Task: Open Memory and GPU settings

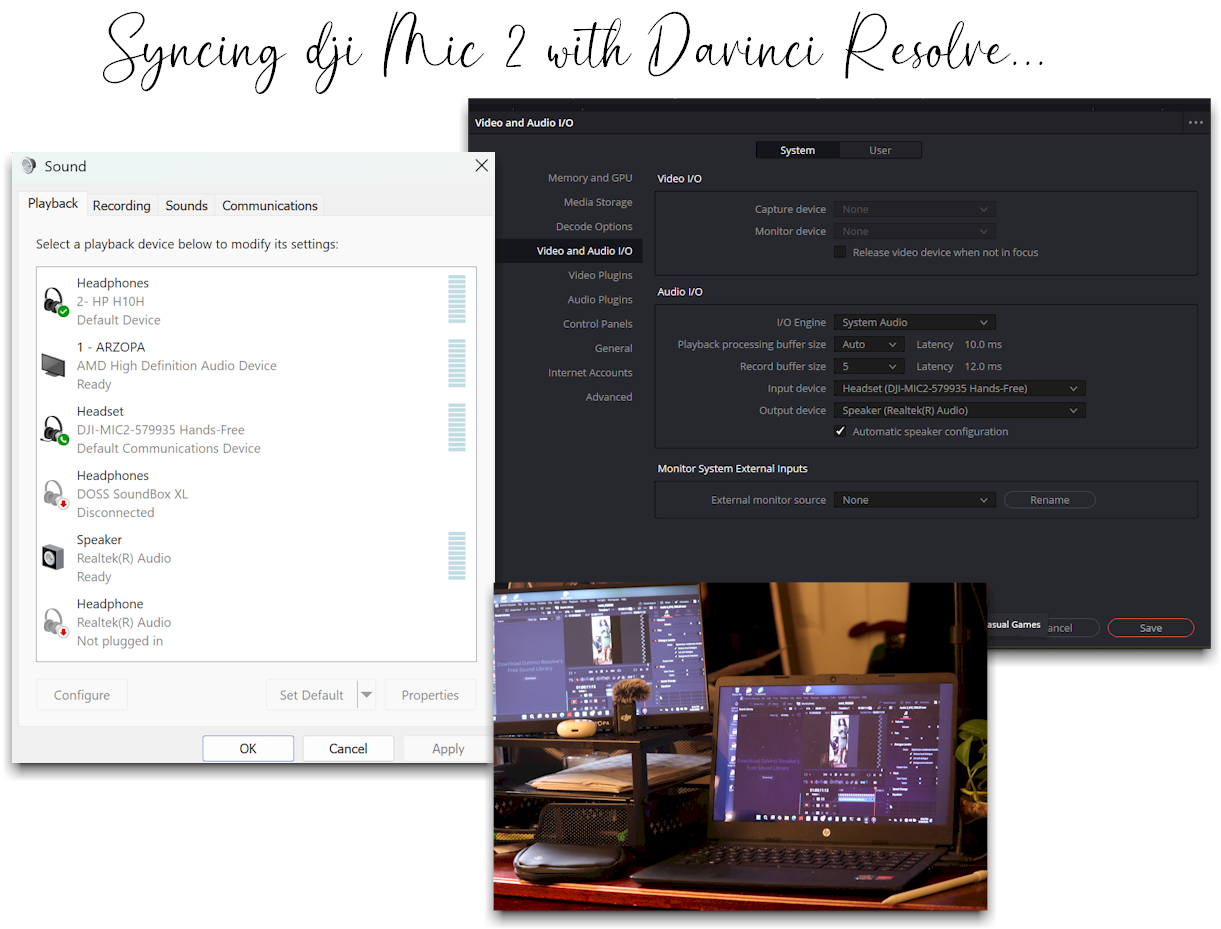Action: pos(590,178)
